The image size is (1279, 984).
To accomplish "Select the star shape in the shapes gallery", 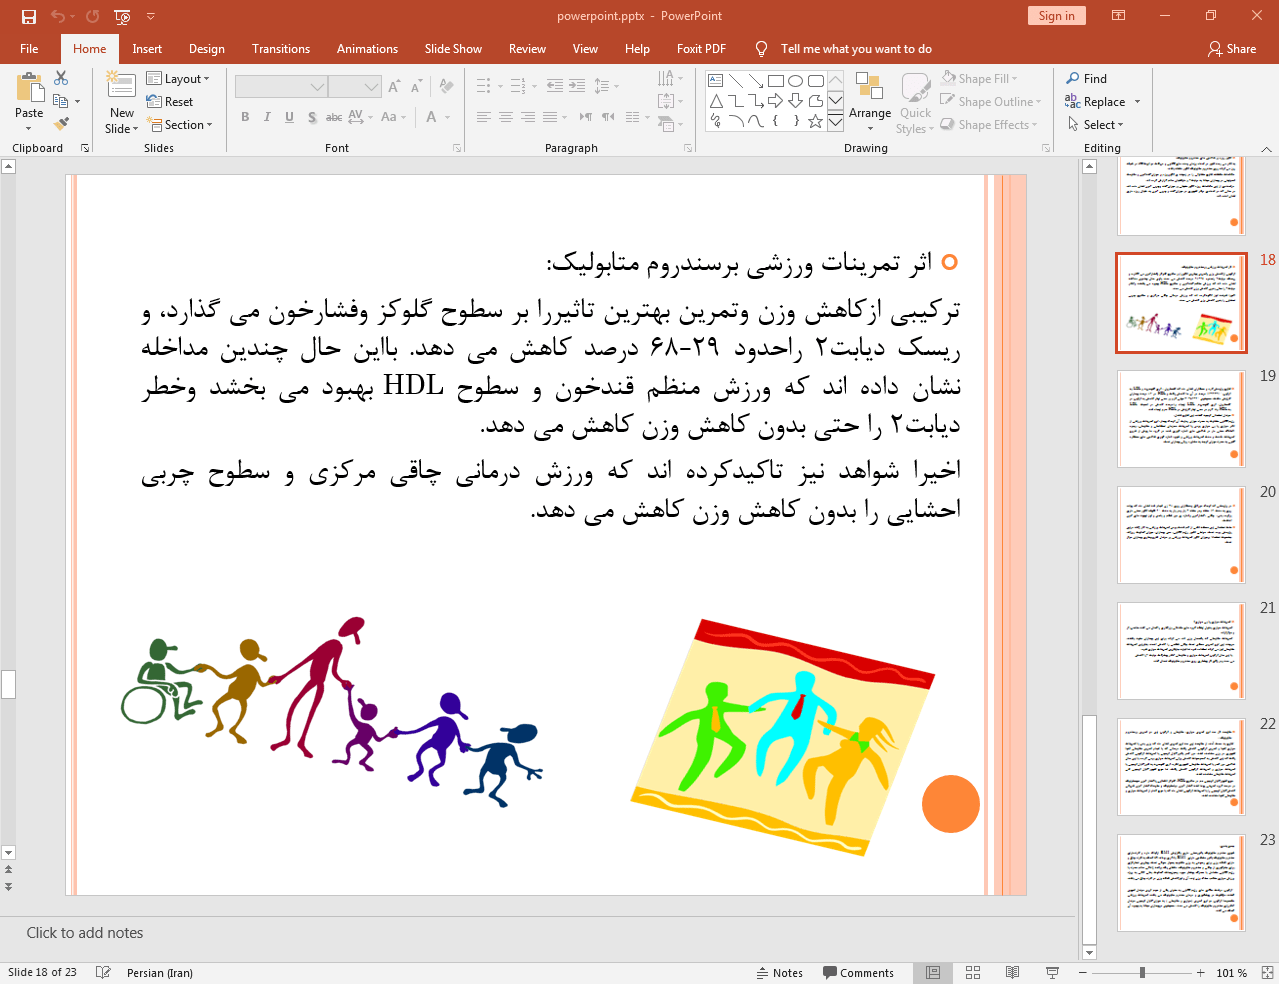I will coord(815,121).
